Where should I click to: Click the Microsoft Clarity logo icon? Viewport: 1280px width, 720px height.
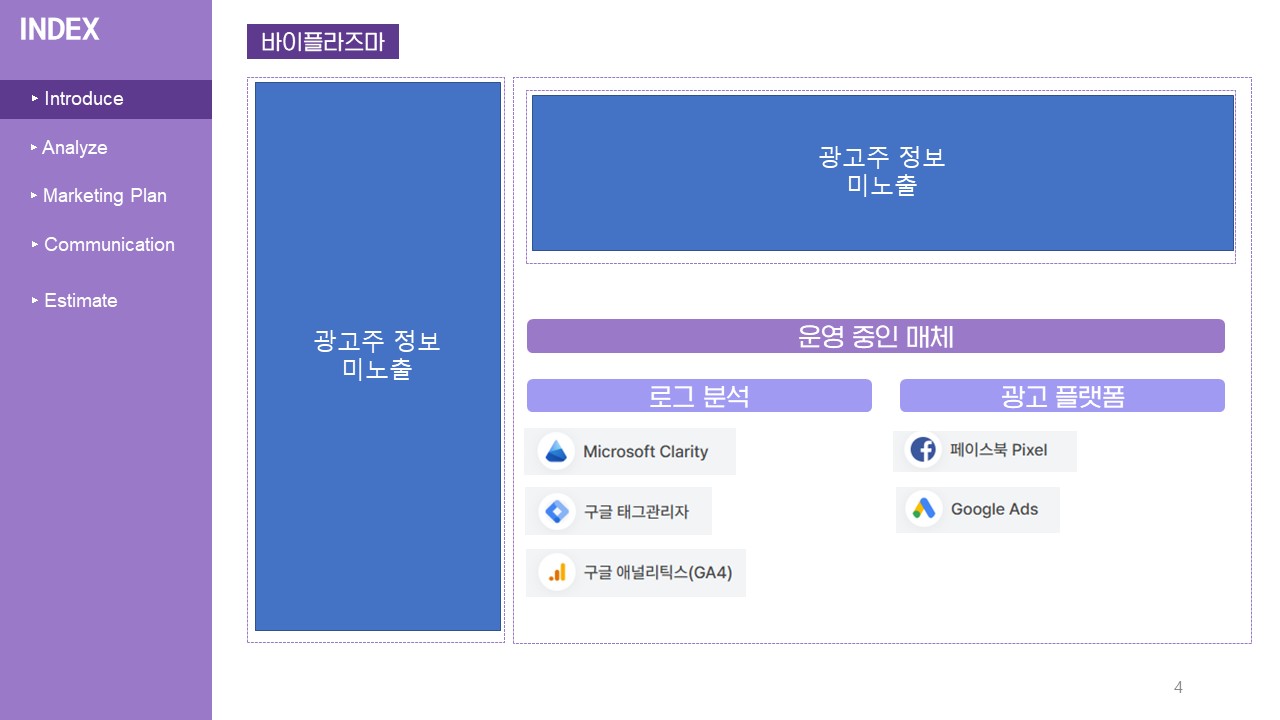(x=556, y=452)
